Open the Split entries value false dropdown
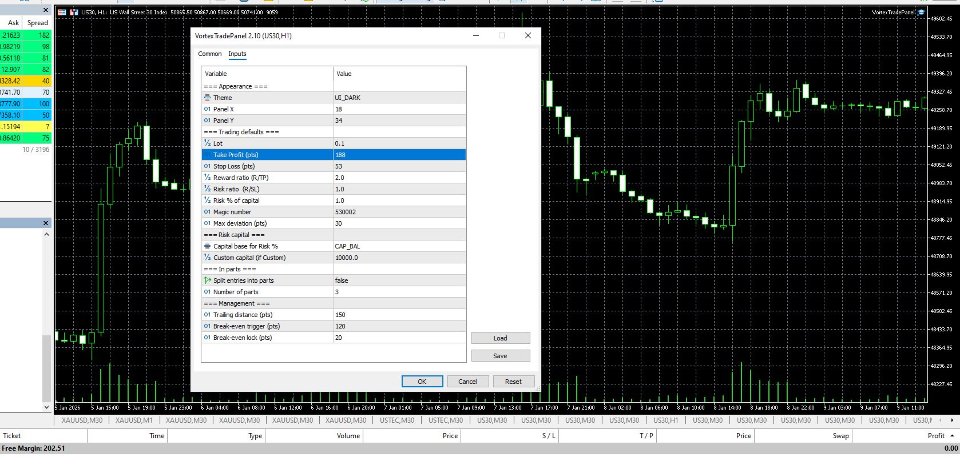Image resolution: width=960 pixels, height=465 pixels. [x=399, y=280]
